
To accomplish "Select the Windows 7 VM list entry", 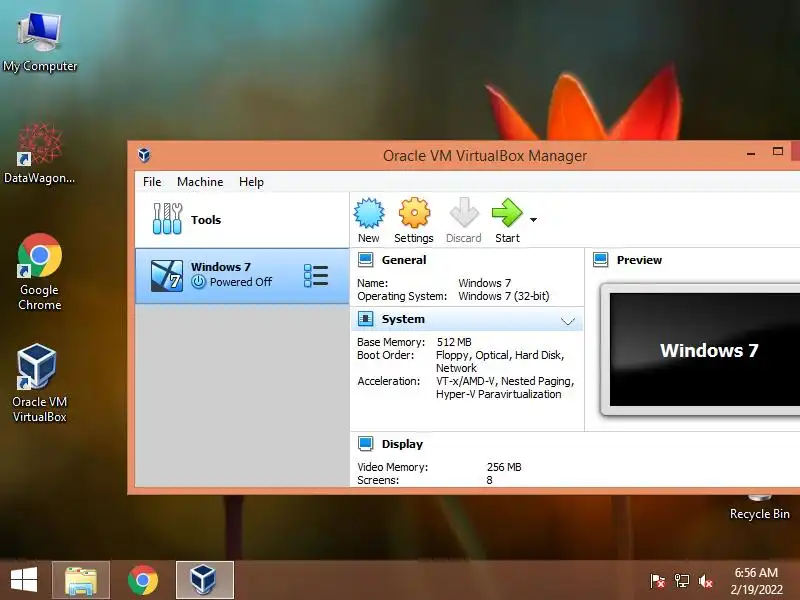I will [x=242, y=276].
